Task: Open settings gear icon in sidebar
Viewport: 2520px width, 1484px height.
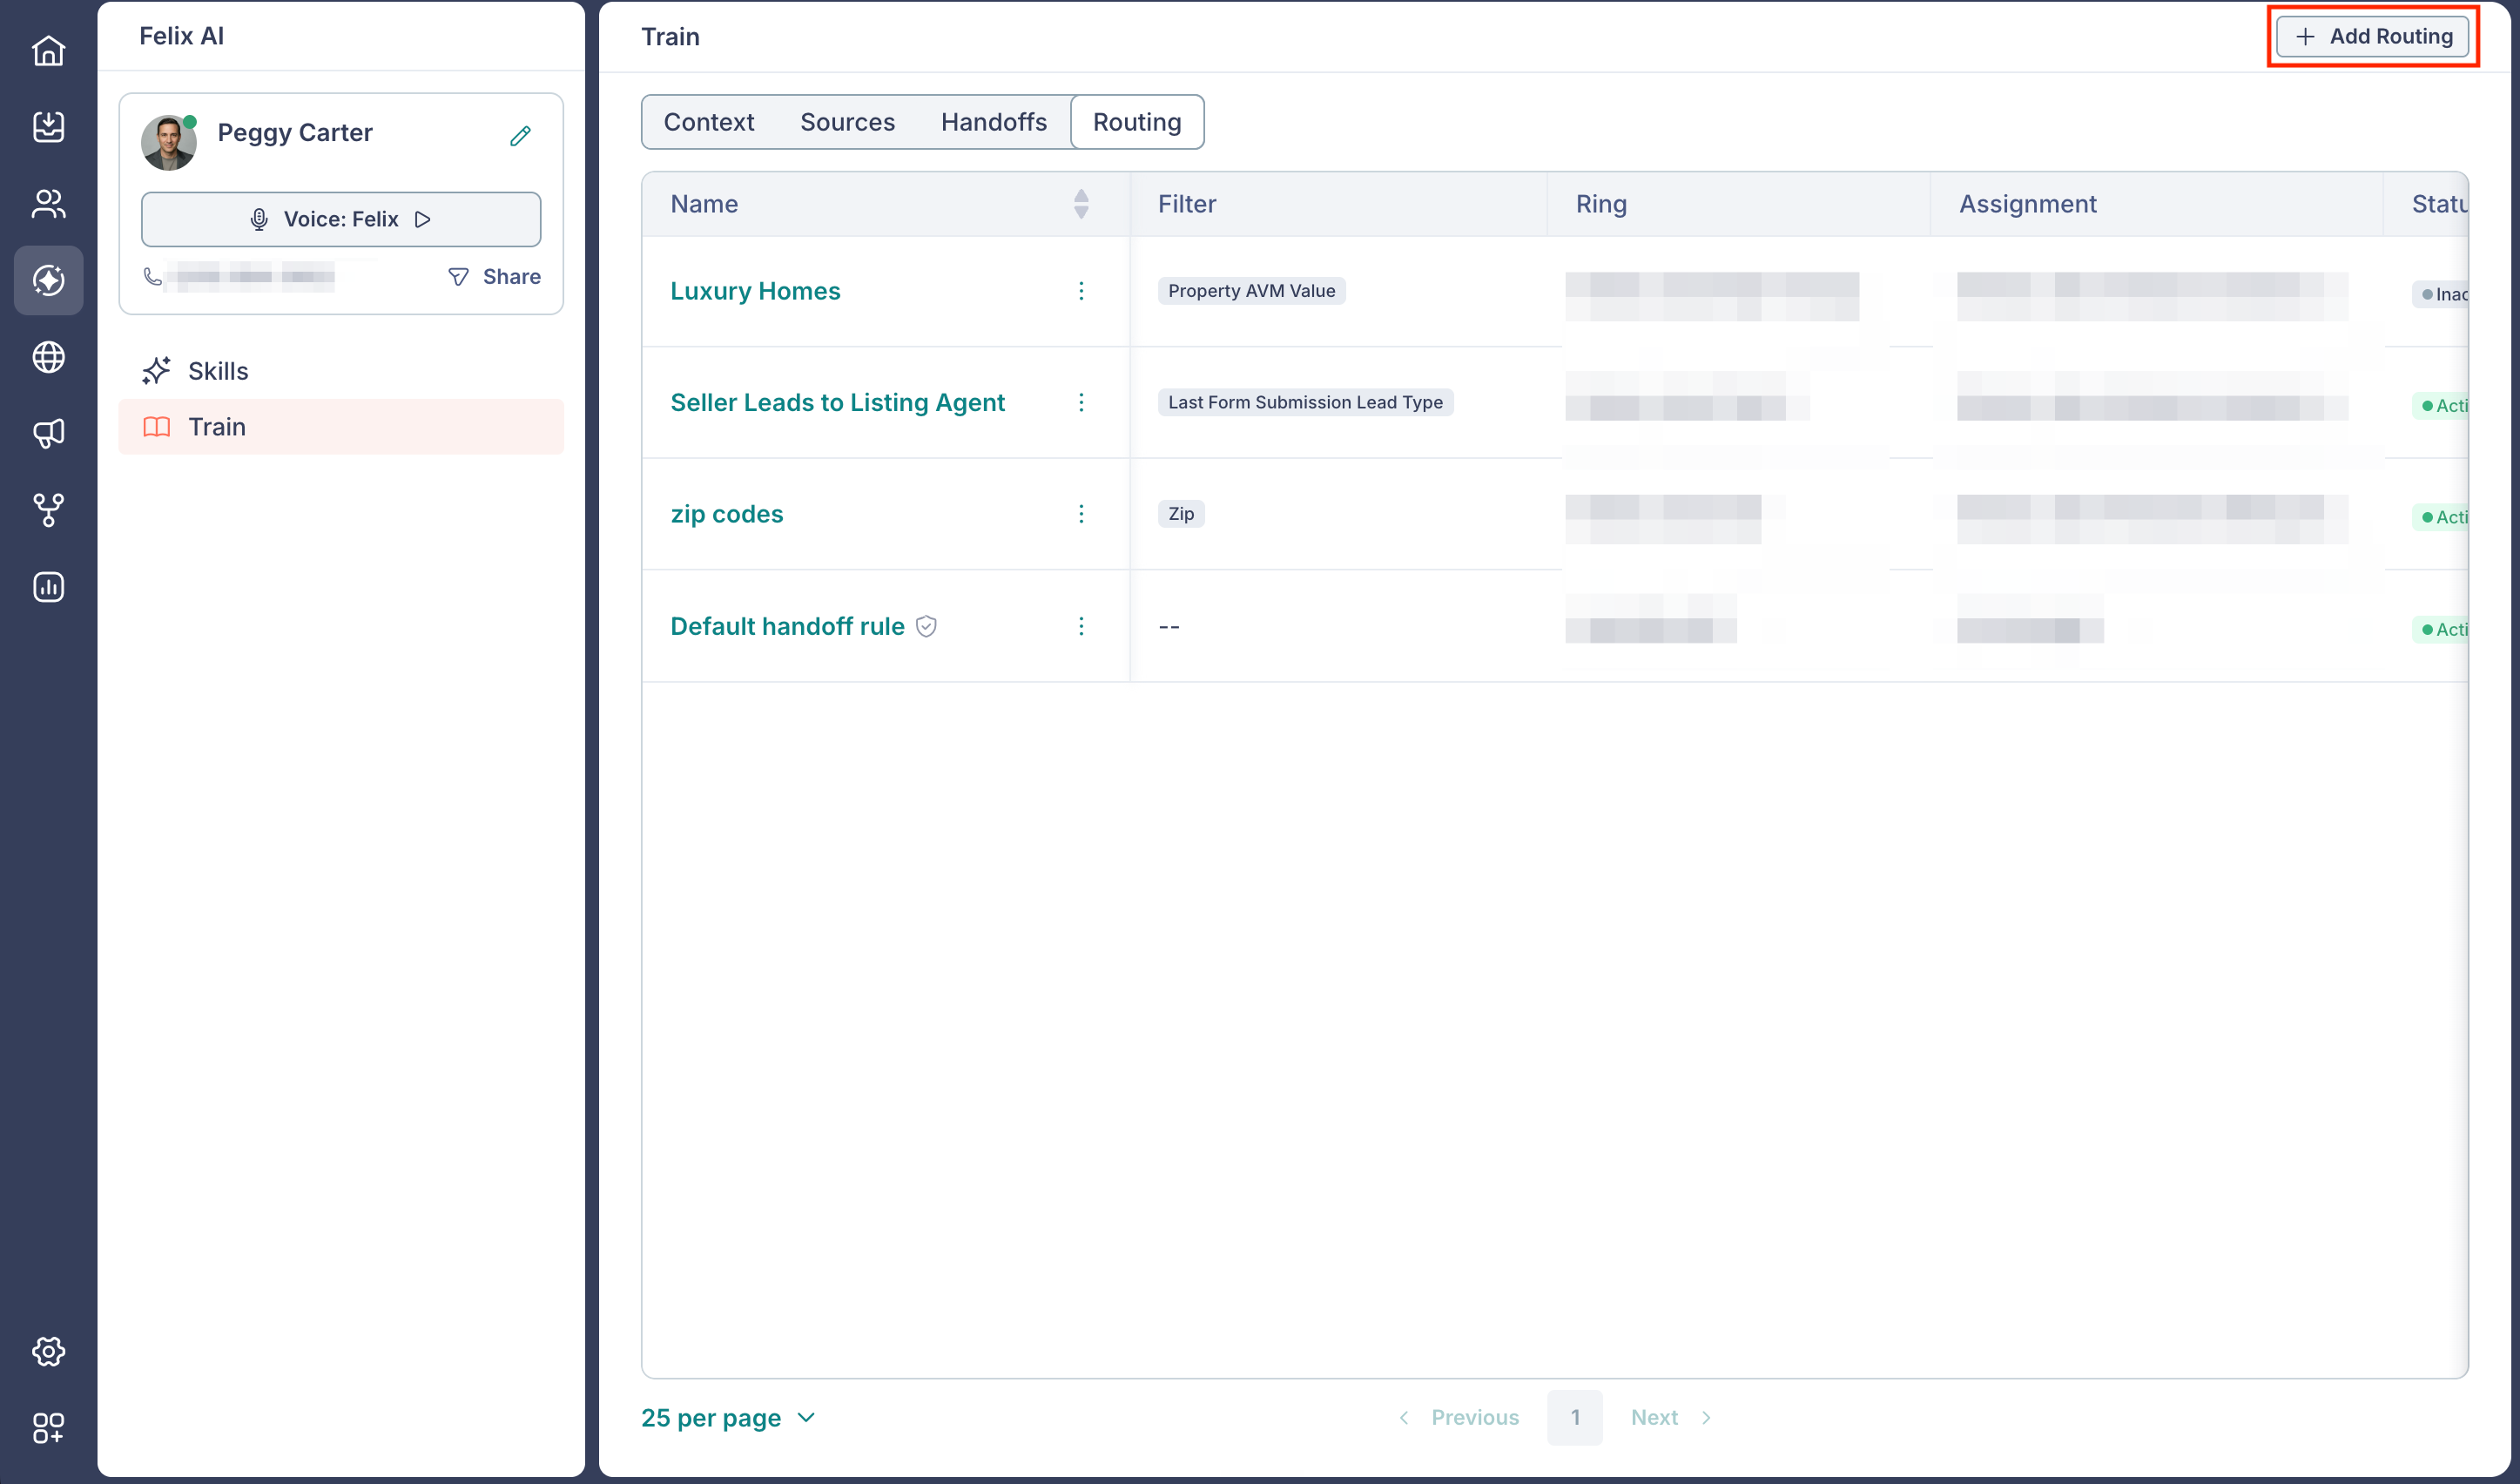Action: click(48, 1351)
